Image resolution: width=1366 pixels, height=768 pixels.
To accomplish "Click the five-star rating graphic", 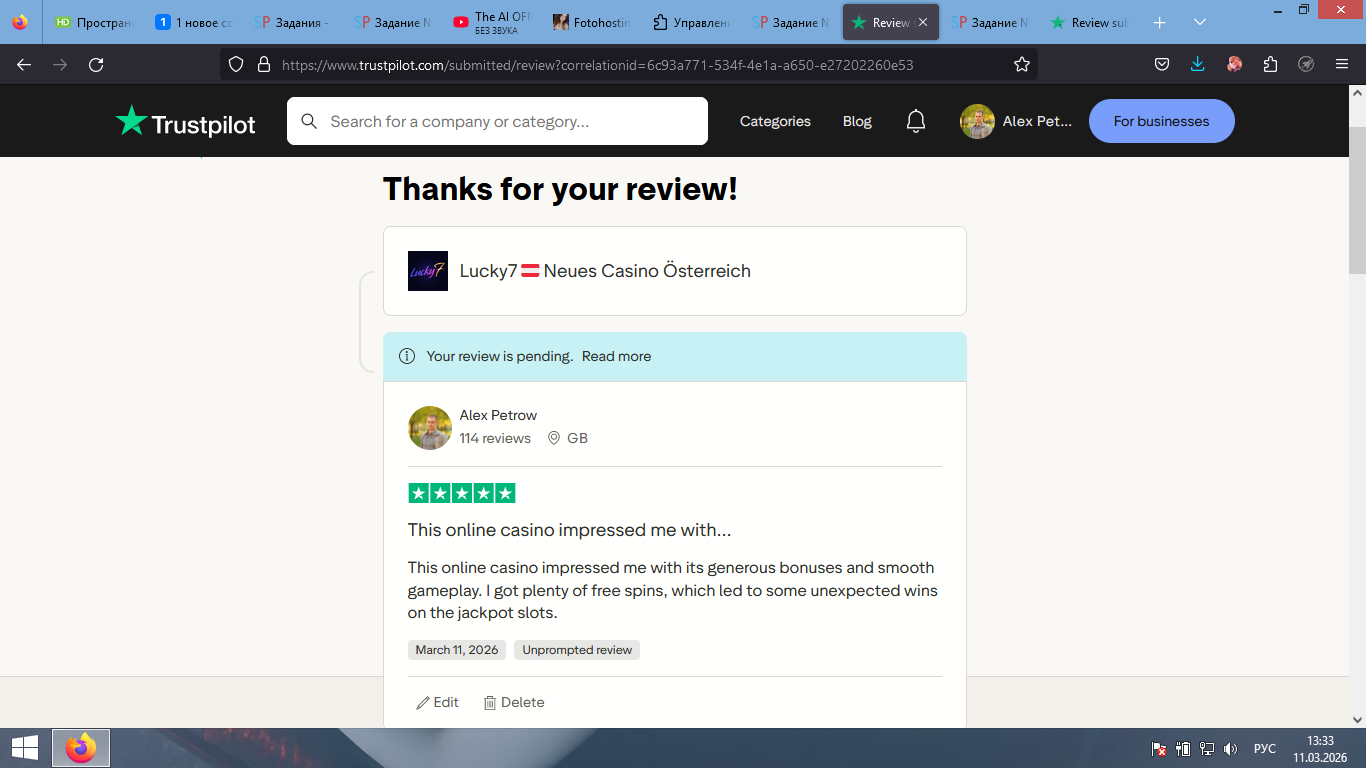I will 462,493.
